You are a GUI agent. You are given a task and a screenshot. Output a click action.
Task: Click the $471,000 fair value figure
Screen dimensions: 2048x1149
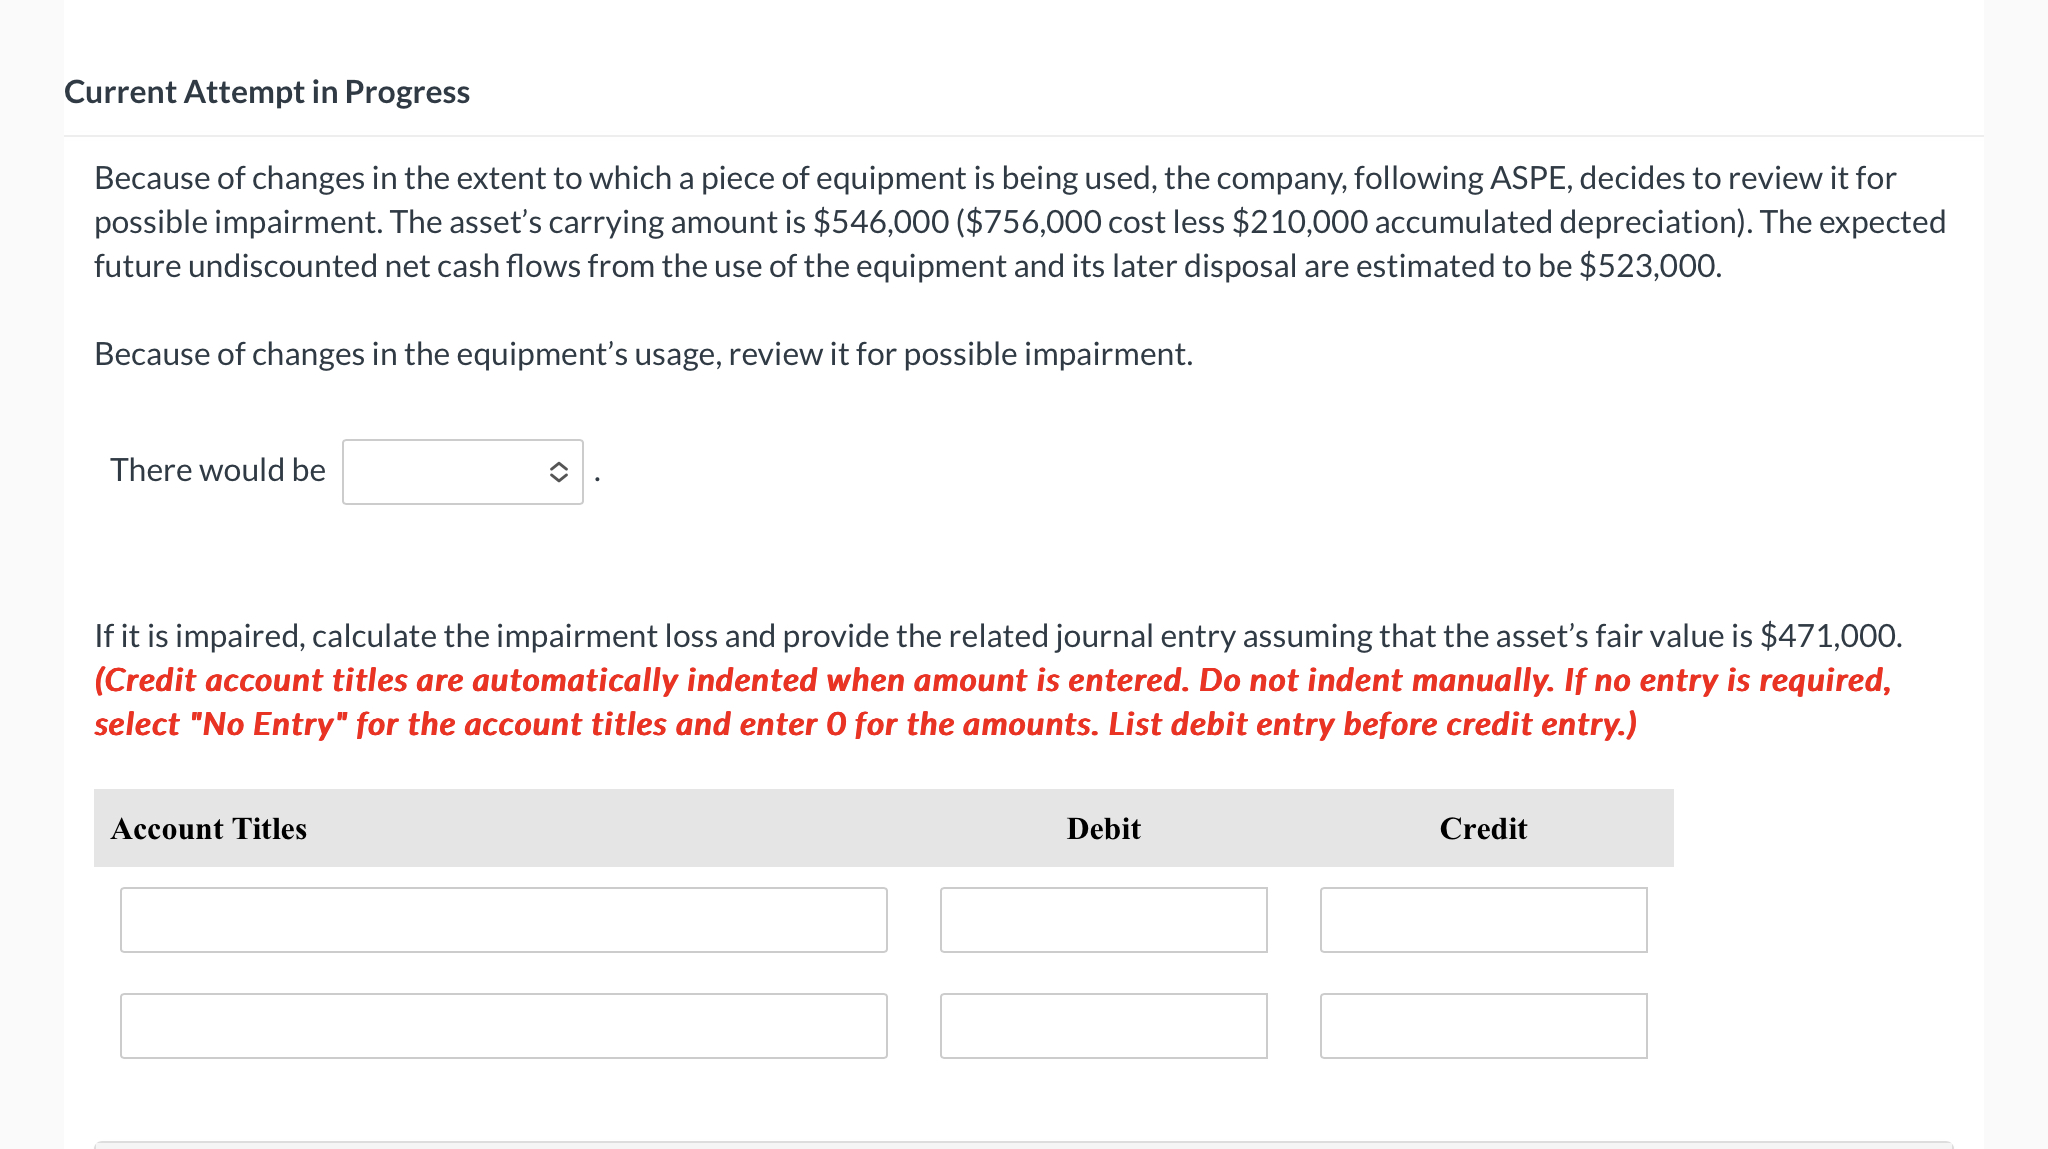point(1829,636)
